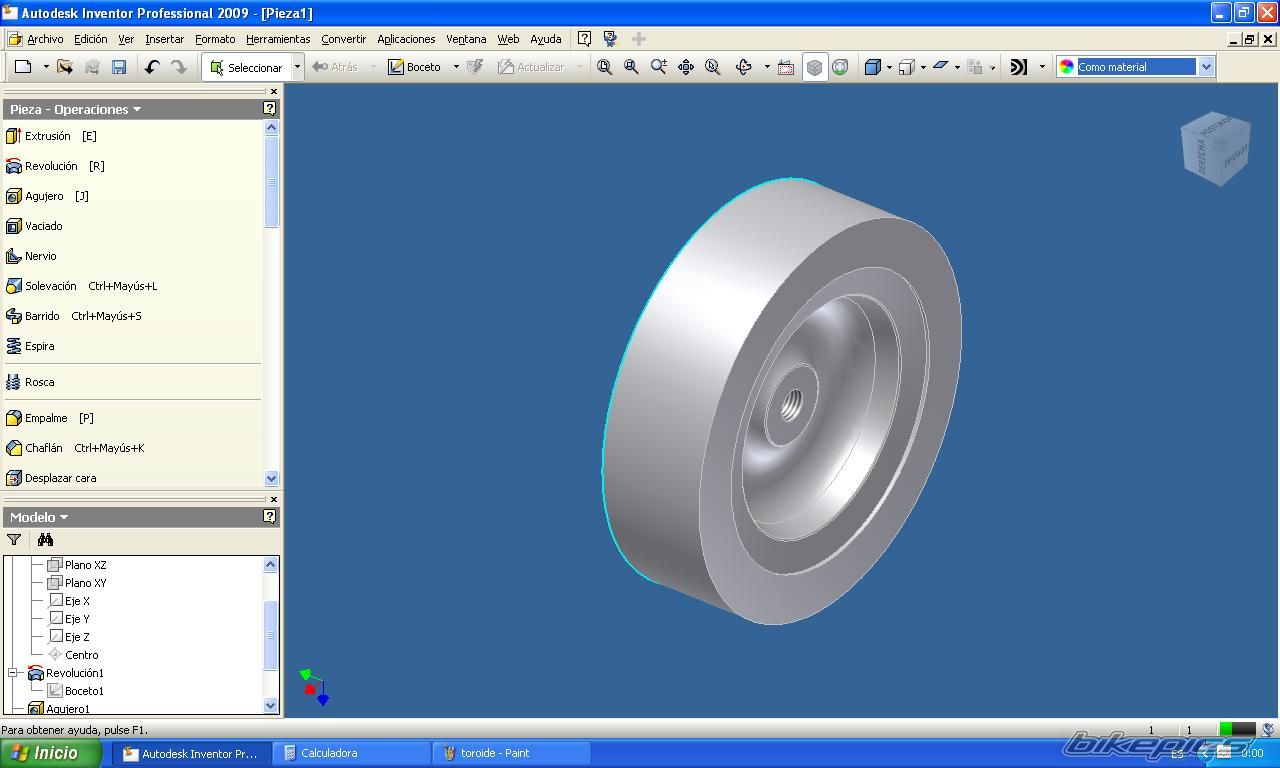Click the double-arrow analysis icon
Screen dimensions: 1280x768
[1019, 67]
